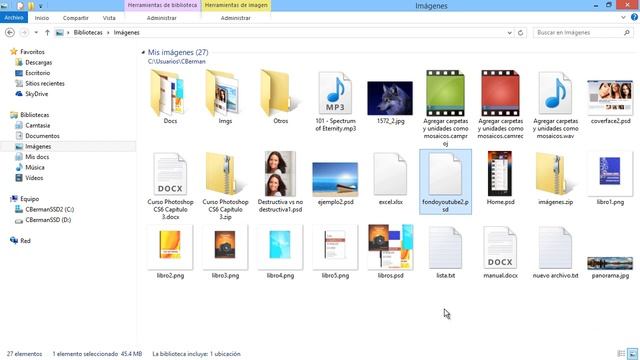The width and height of the screenshot is (640, 360).
Task: Click Bibliotecas in the address path
Action: [x=88, y=33]
